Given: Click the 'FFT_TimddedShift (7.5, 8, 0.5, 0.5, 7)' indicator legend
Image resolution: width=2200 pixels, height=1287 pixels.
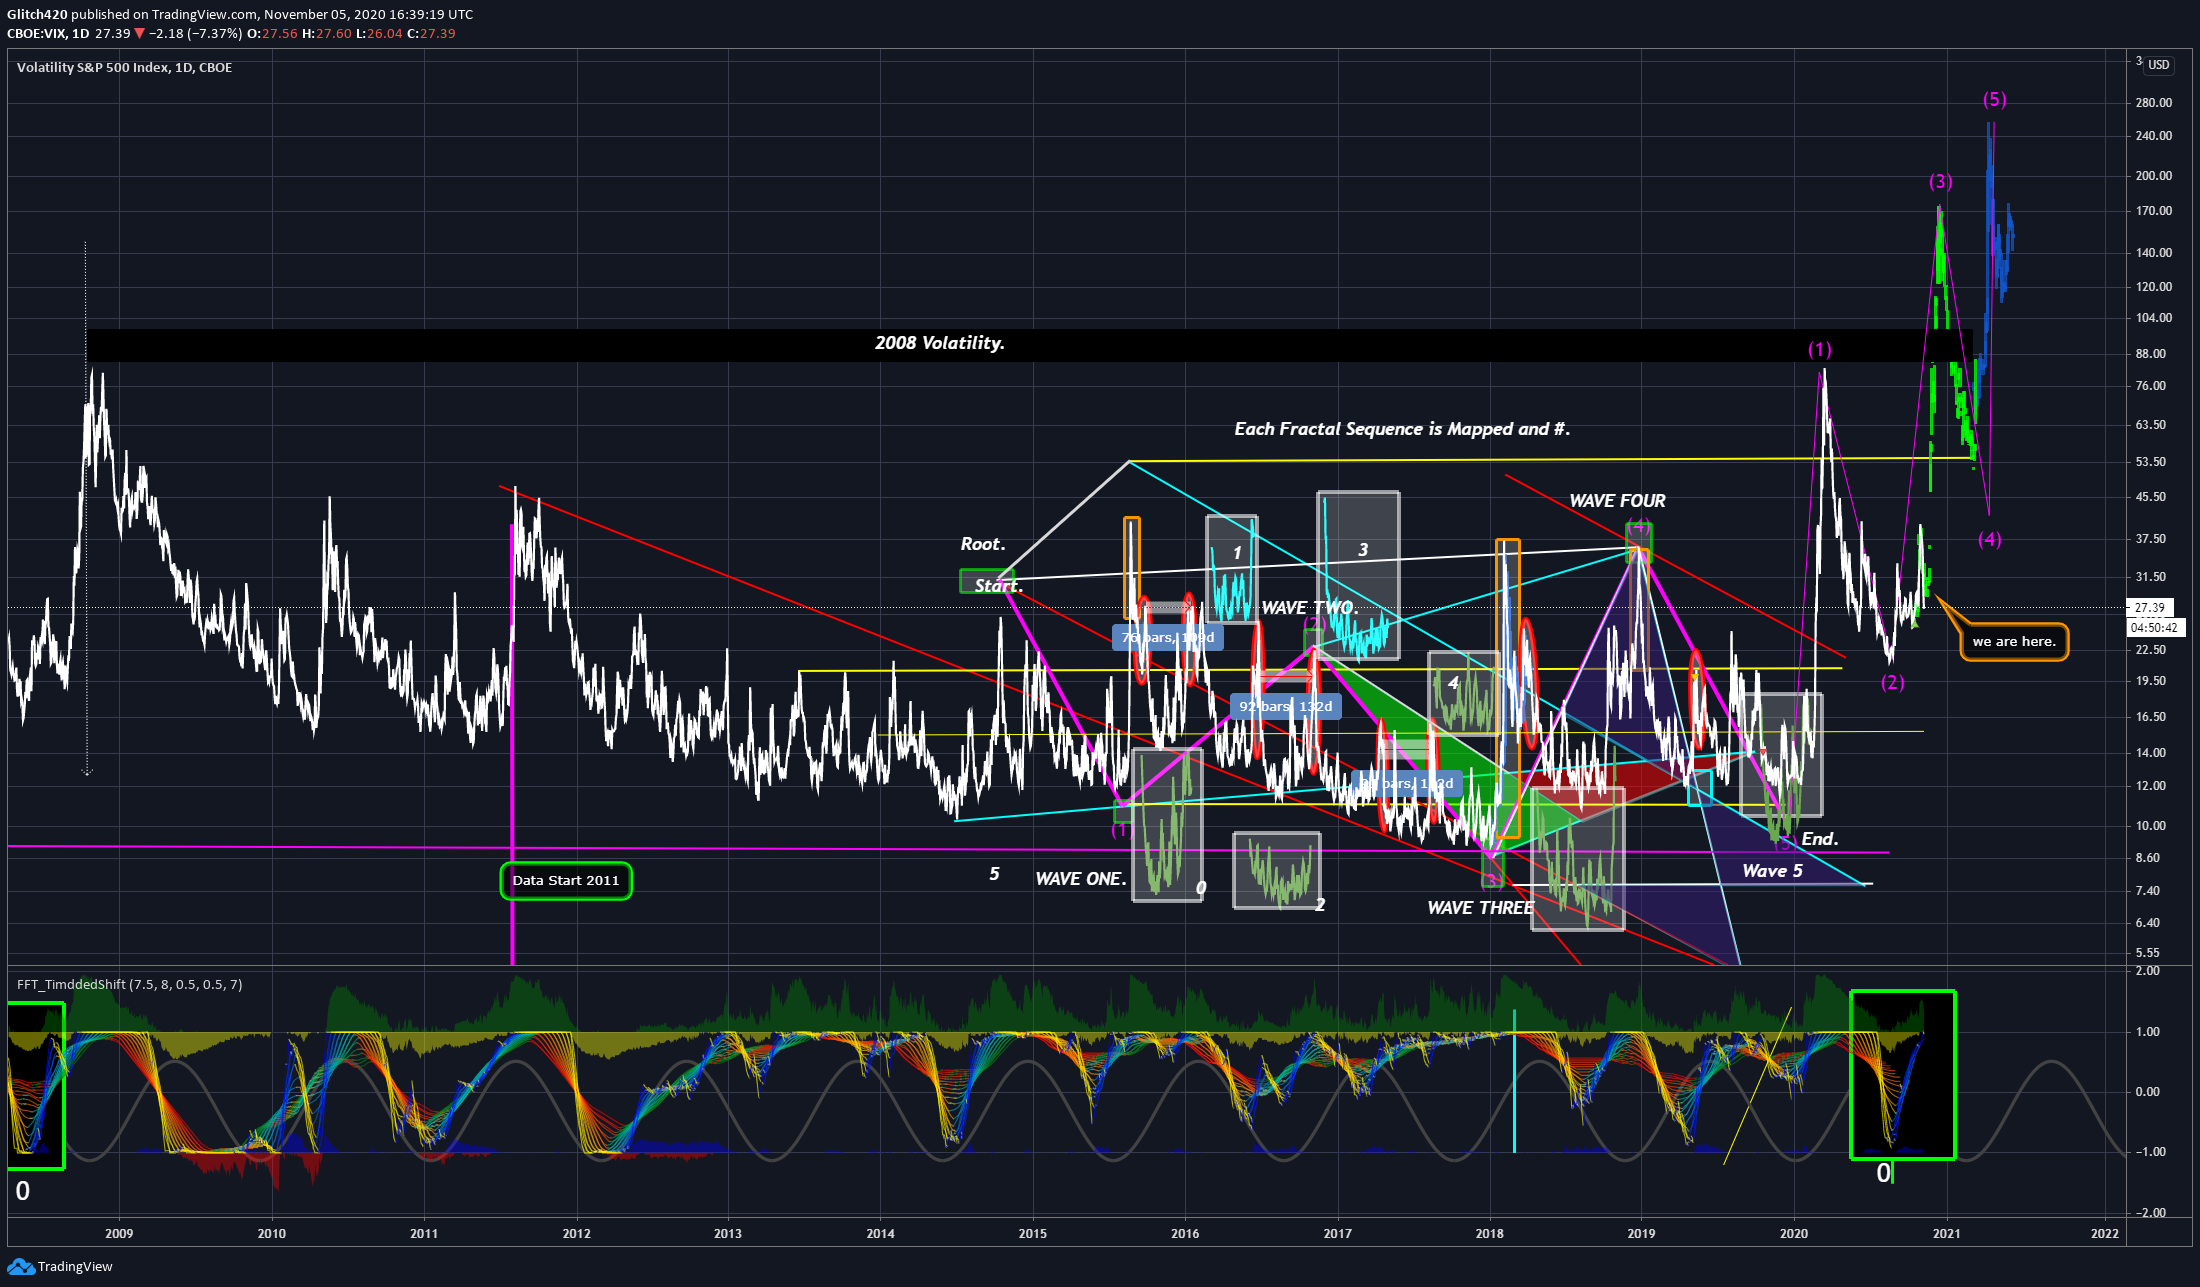Looking at the screenshot, I should point(129,984).
